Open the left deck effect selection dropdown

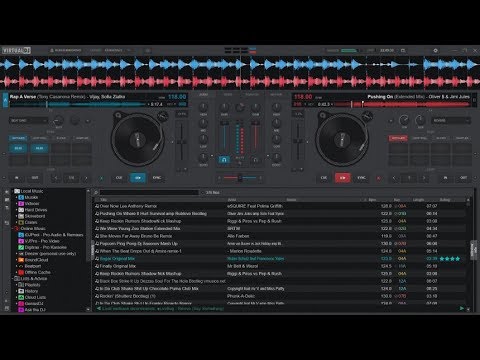pos(28,120)
